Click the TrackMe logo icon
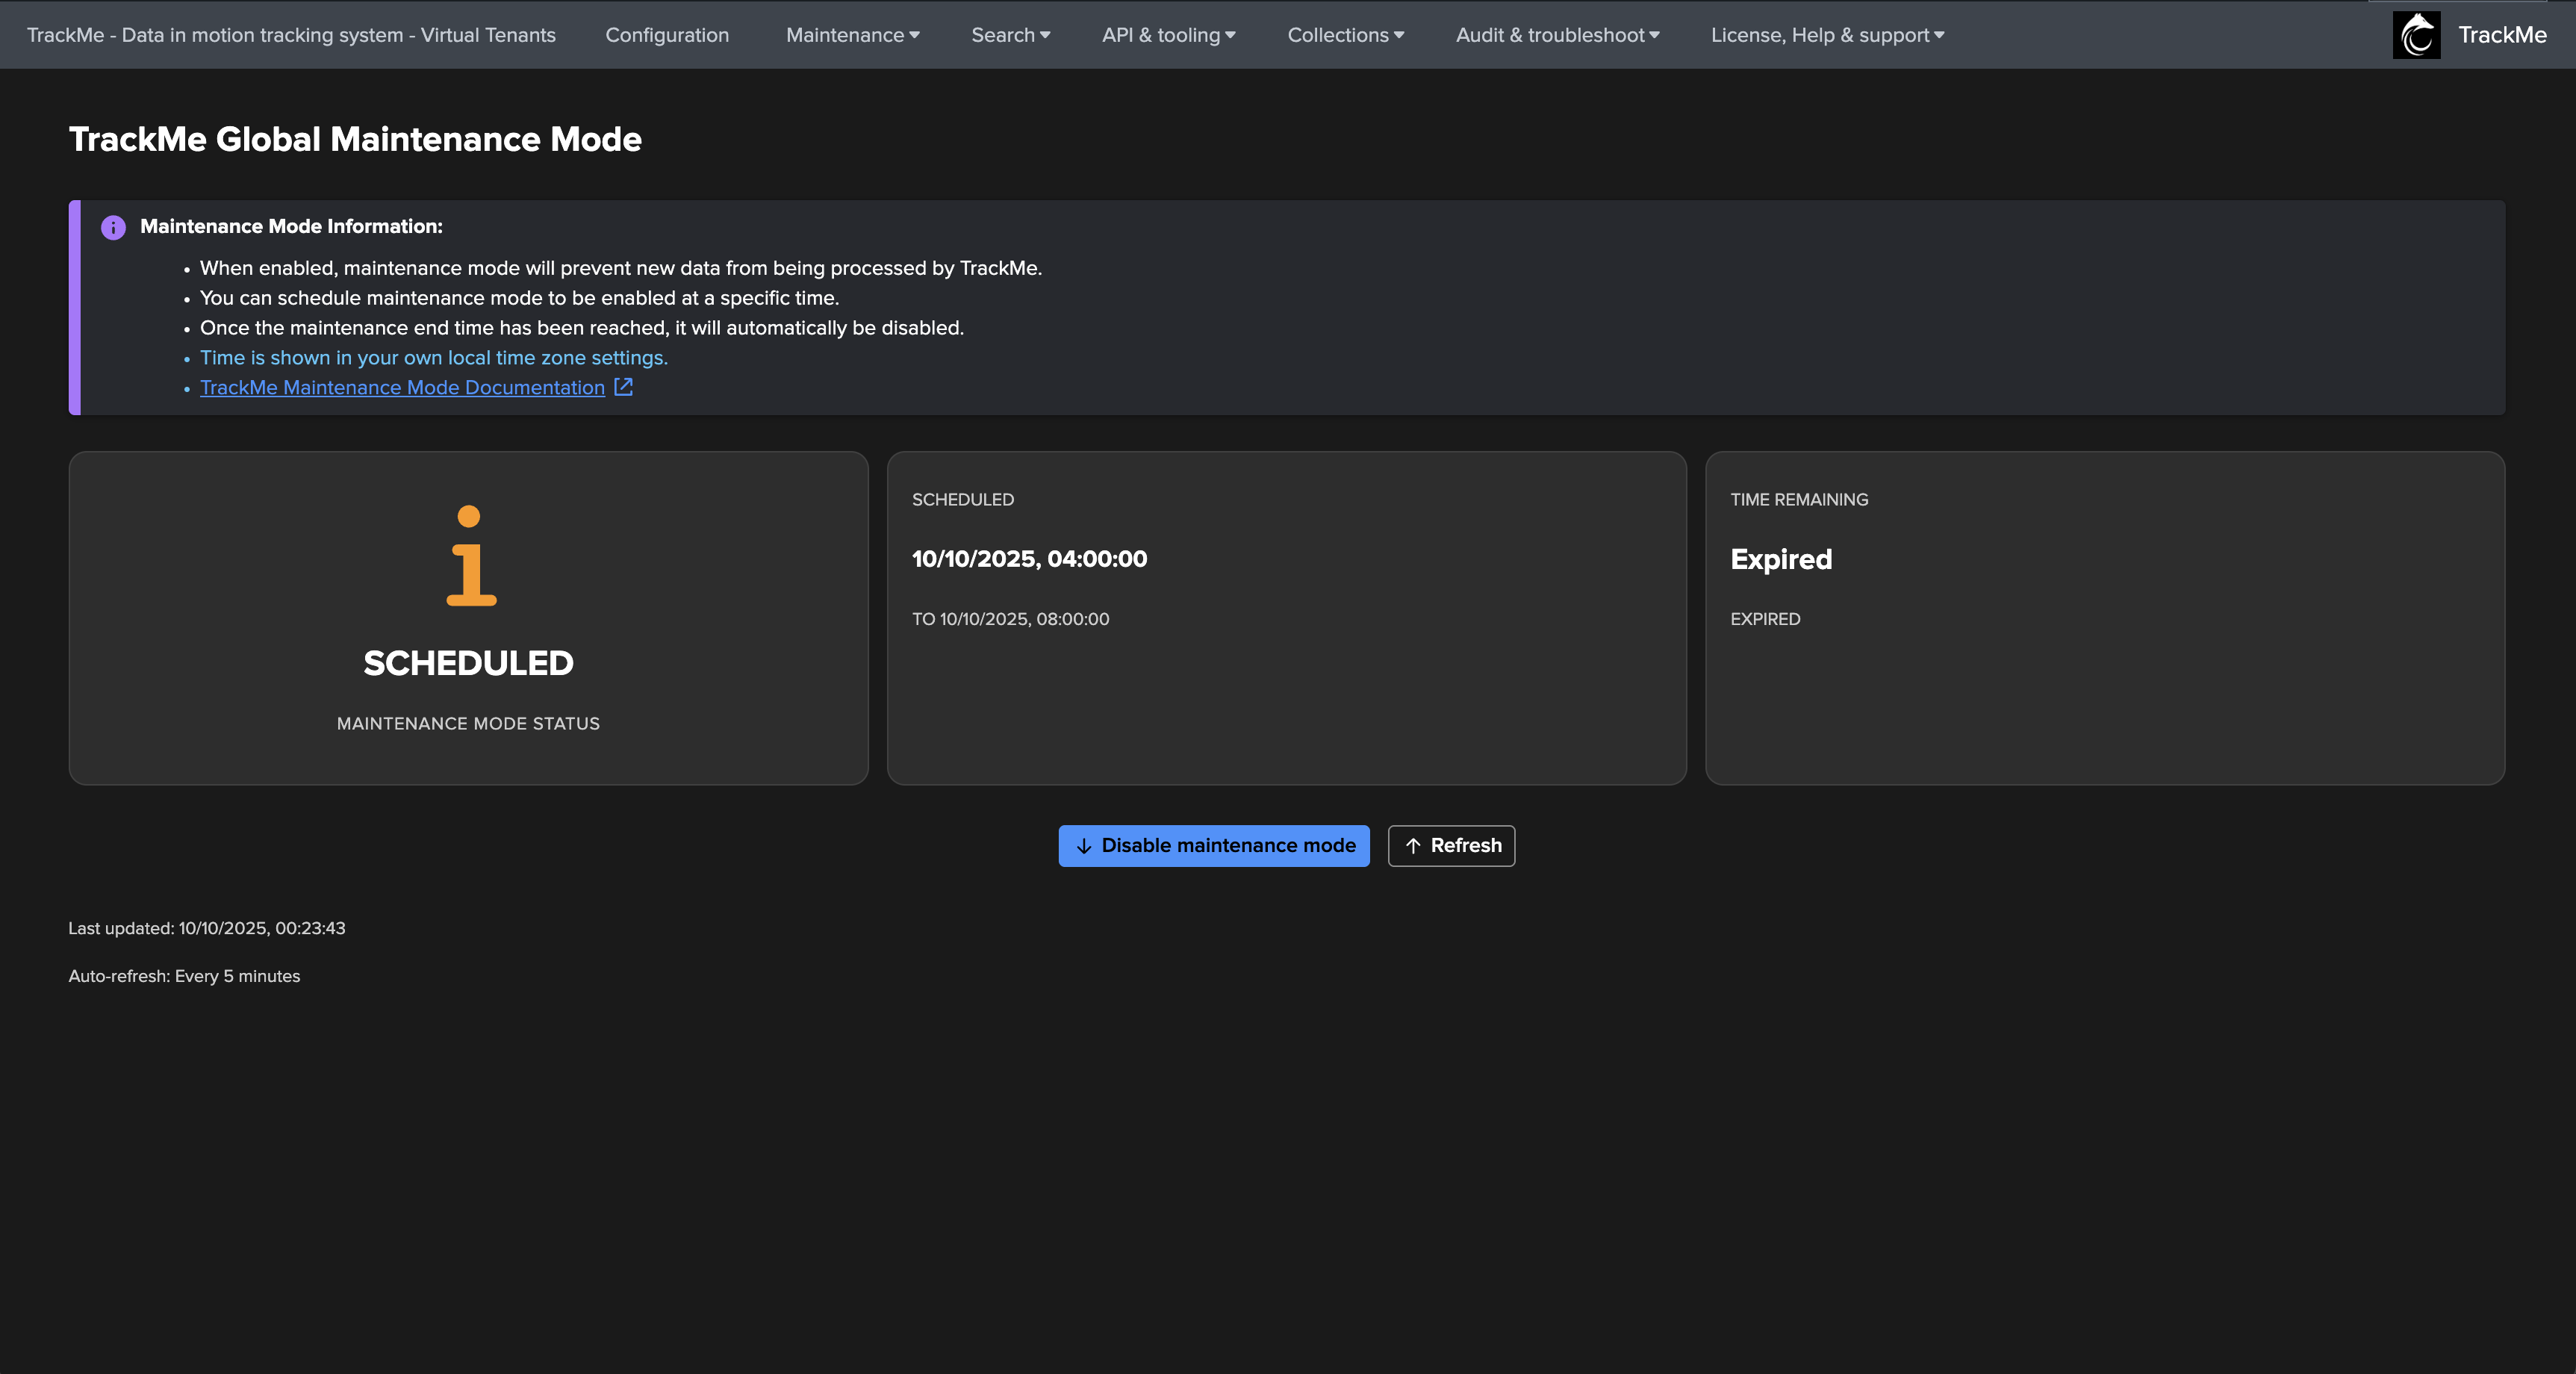Image resolution: width=2576 pixels, height=1374 pixels. [2416, 35]
